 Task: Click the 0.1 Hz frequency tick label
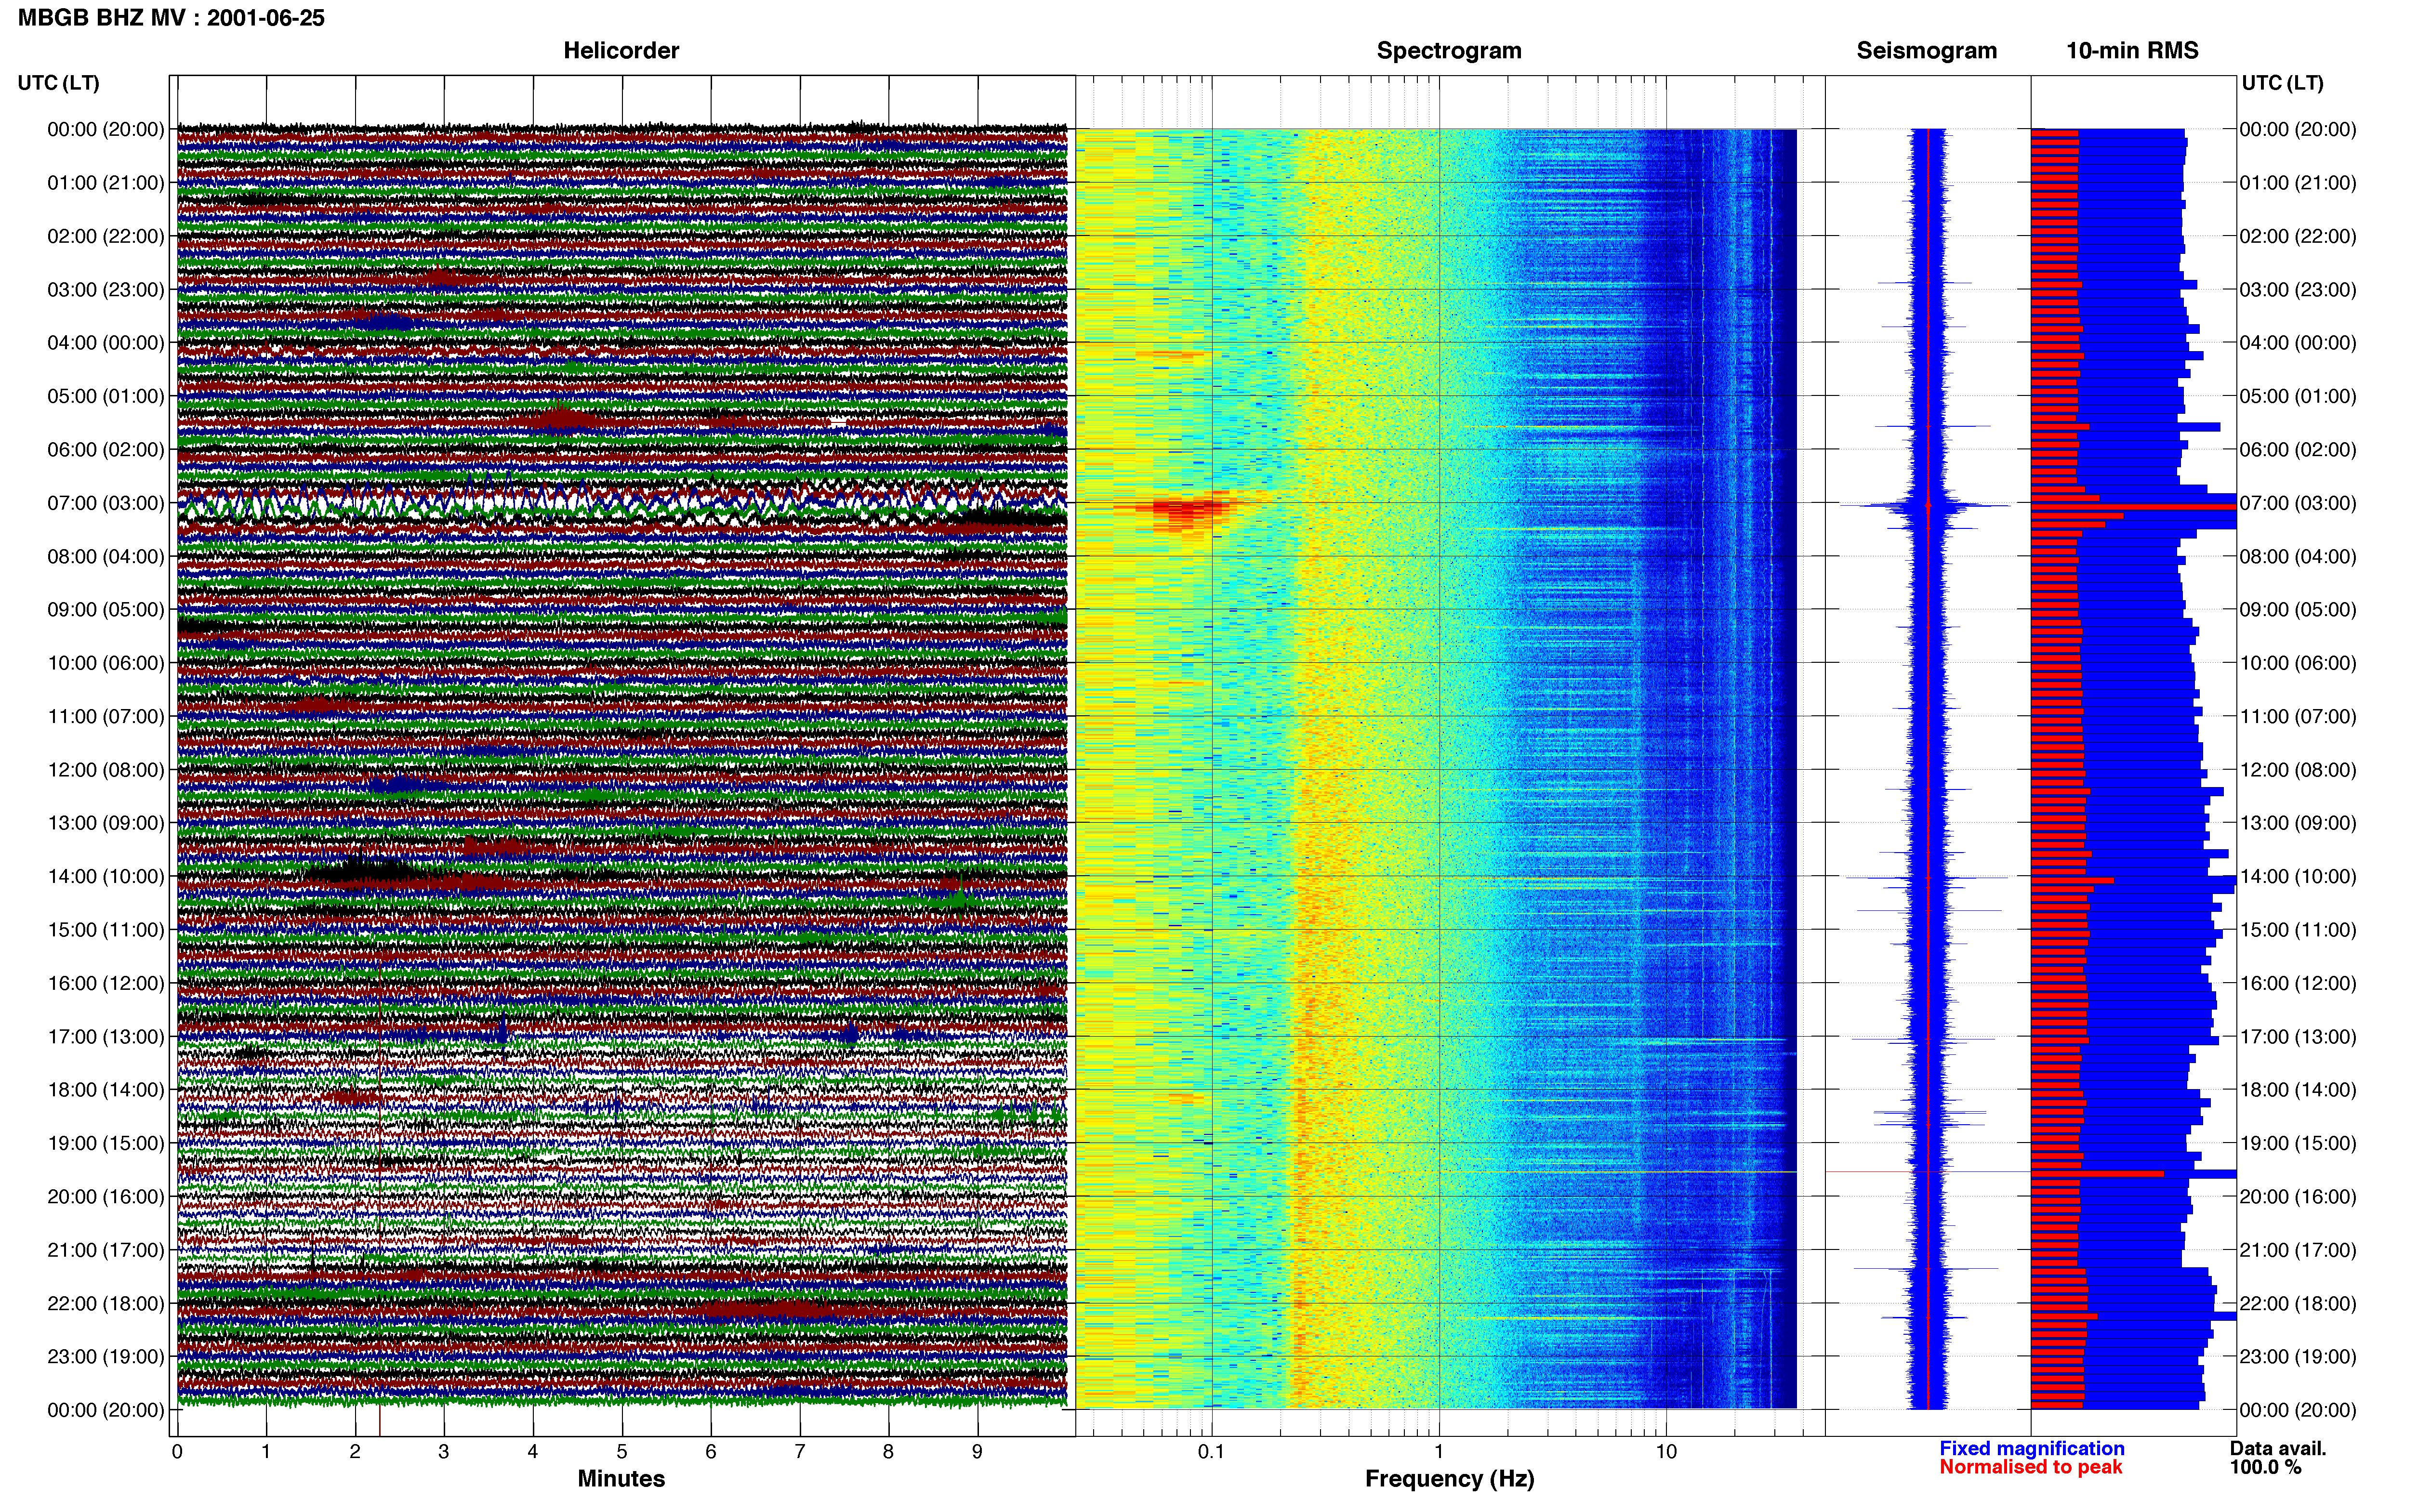point(1211,1451)
